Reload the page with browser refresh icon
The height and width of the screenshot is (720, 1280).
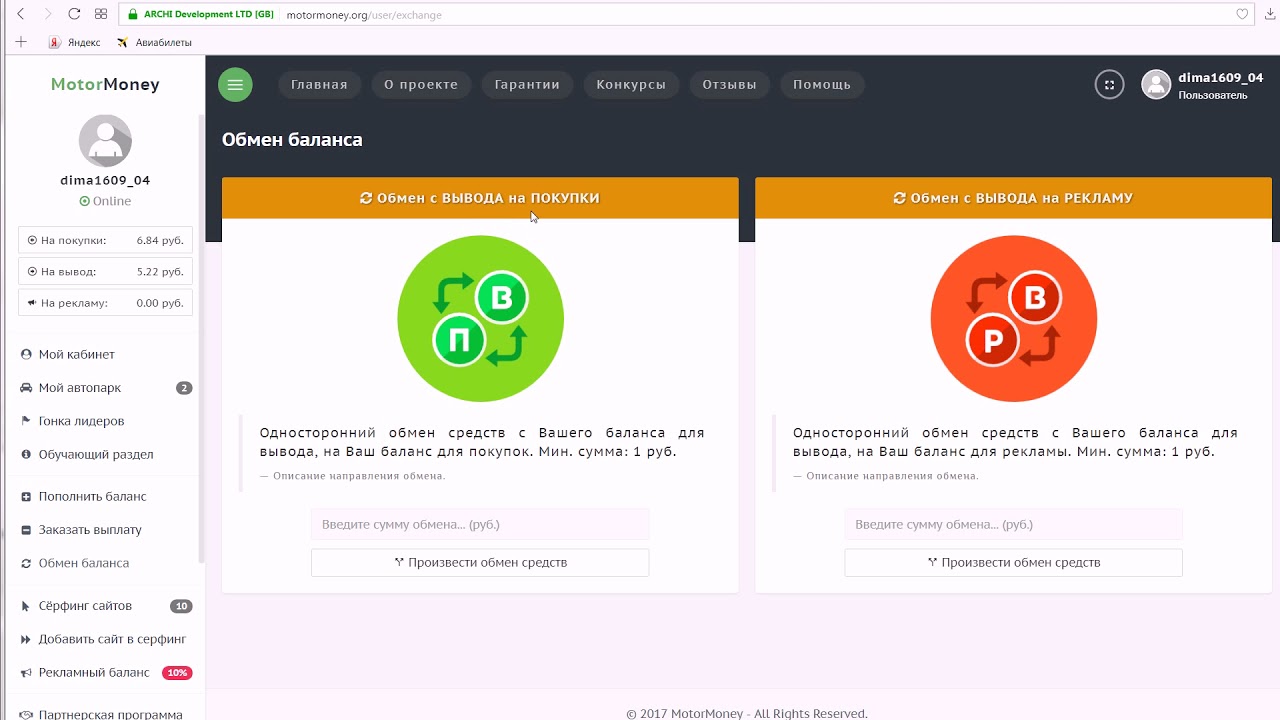[74, 14]
